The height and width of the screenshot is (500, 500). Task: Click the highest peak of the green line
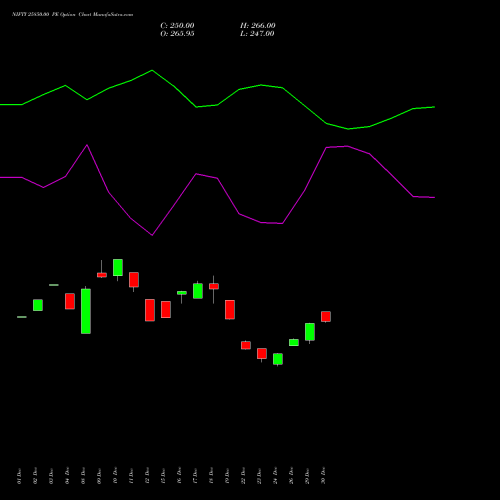(152, 70)
